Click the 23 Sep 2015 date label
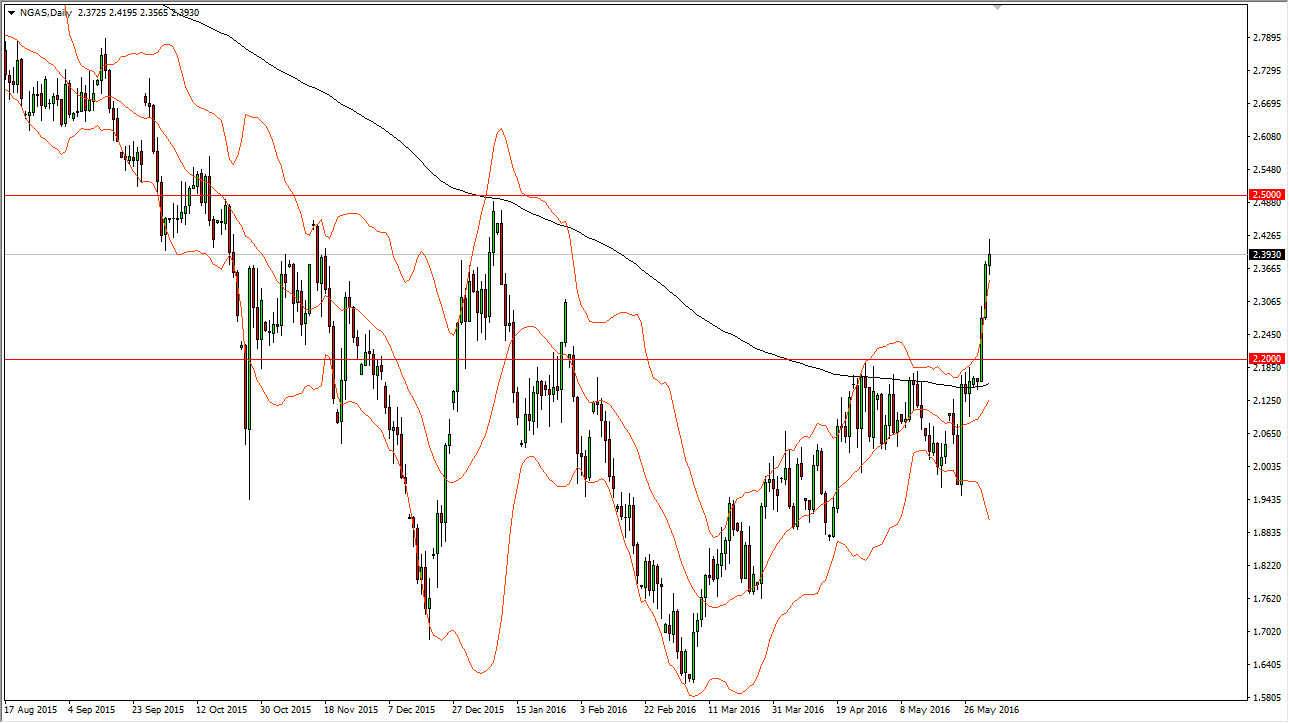The width and height of the screenshot is (1289, 723). [156, 711]
